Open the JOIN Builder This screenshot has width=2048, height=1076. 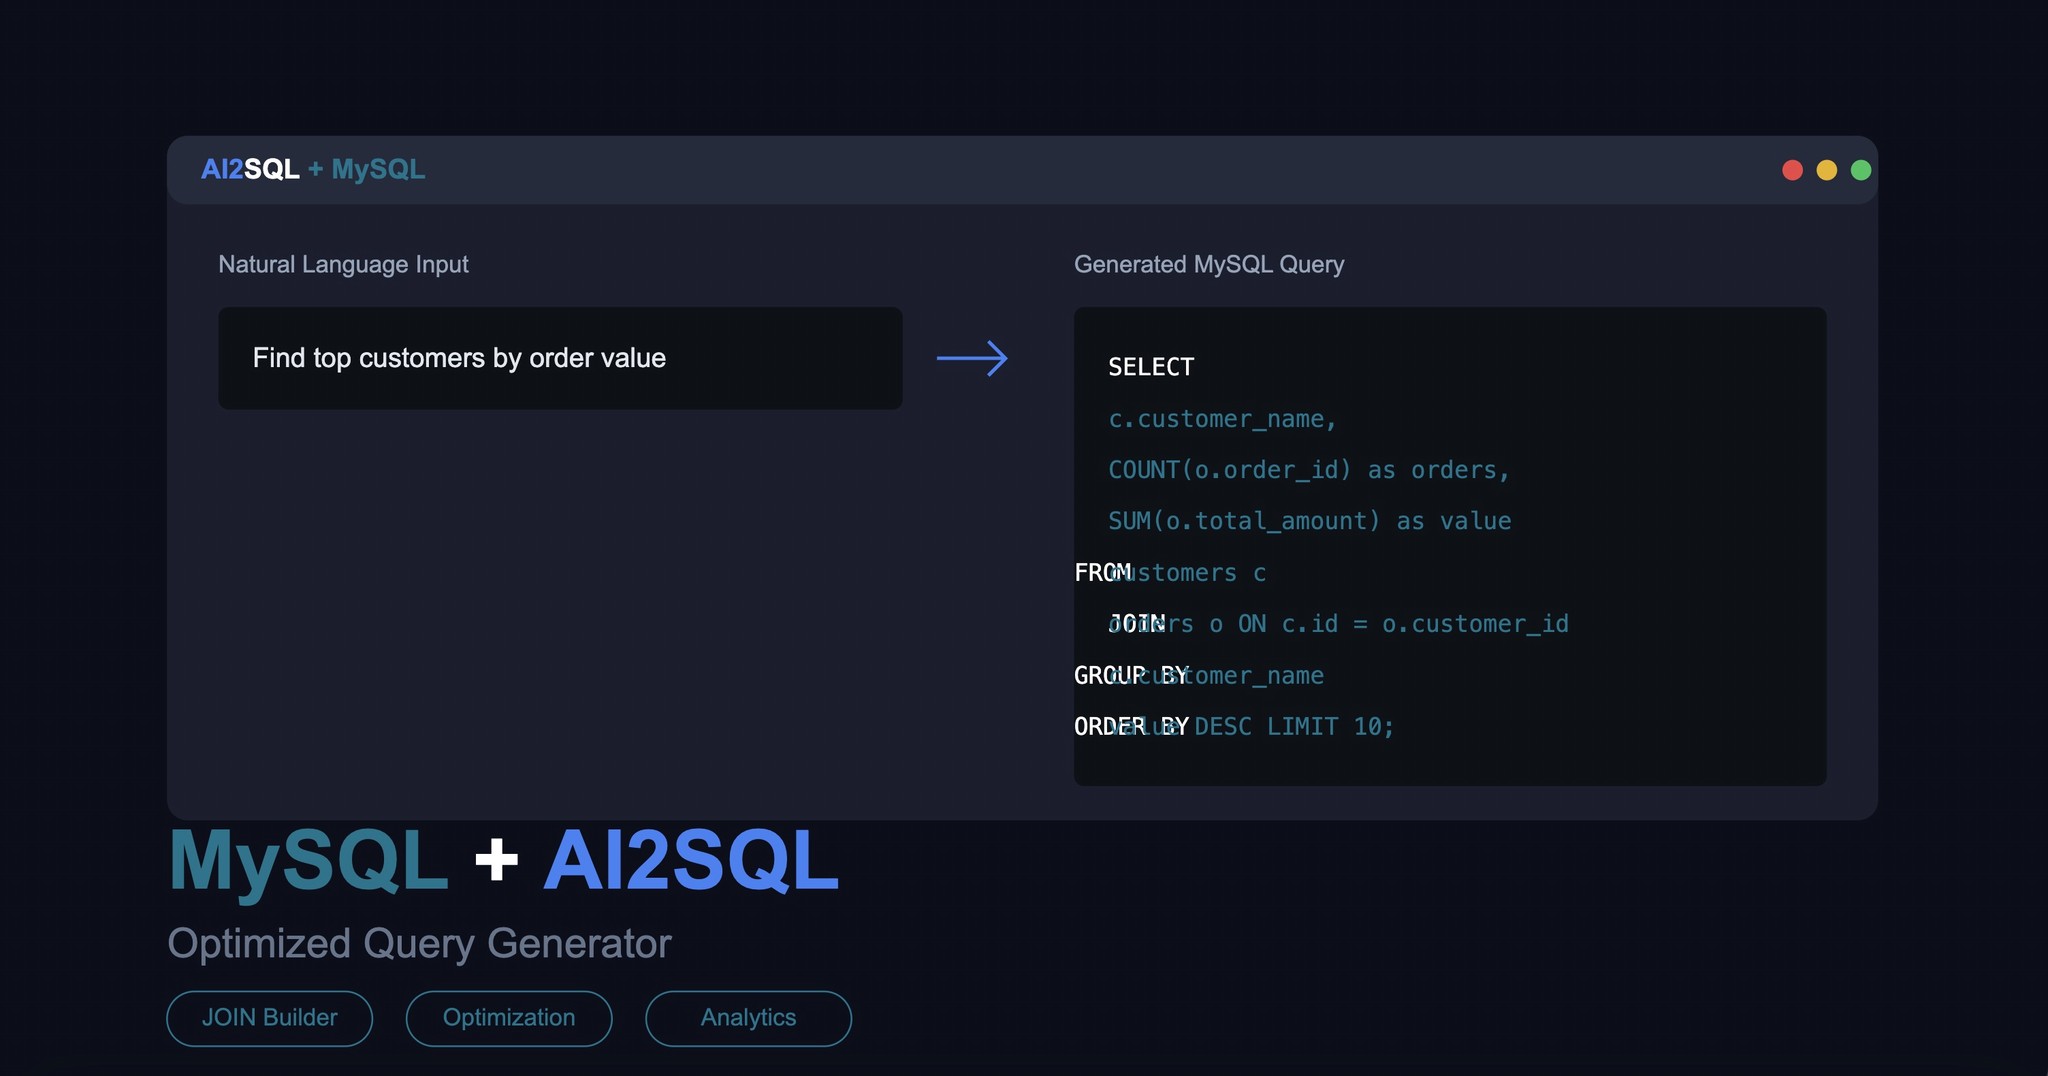269,1018
